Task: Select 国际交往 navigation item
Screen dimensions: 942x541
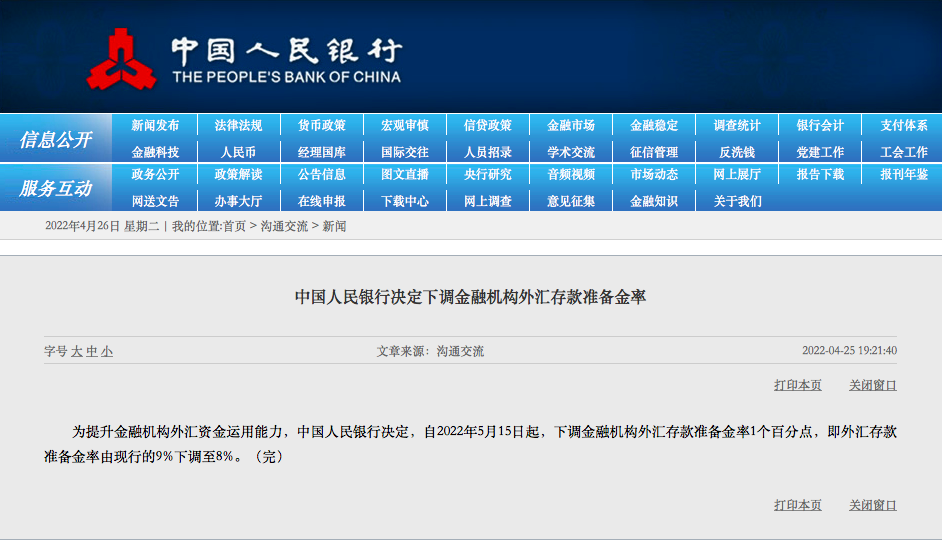Action: [x=405, y=153]
